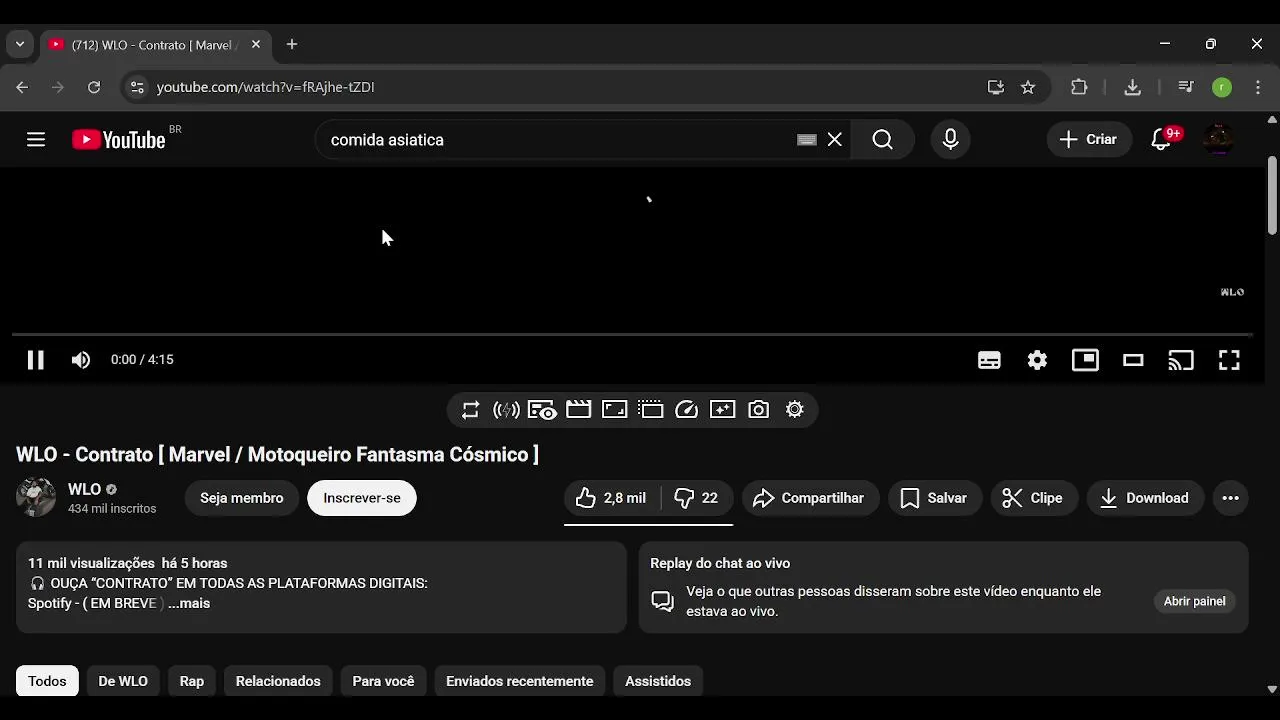Screen dimensions: 1280x720
Task: Pause the video
Action: point(36,360)
